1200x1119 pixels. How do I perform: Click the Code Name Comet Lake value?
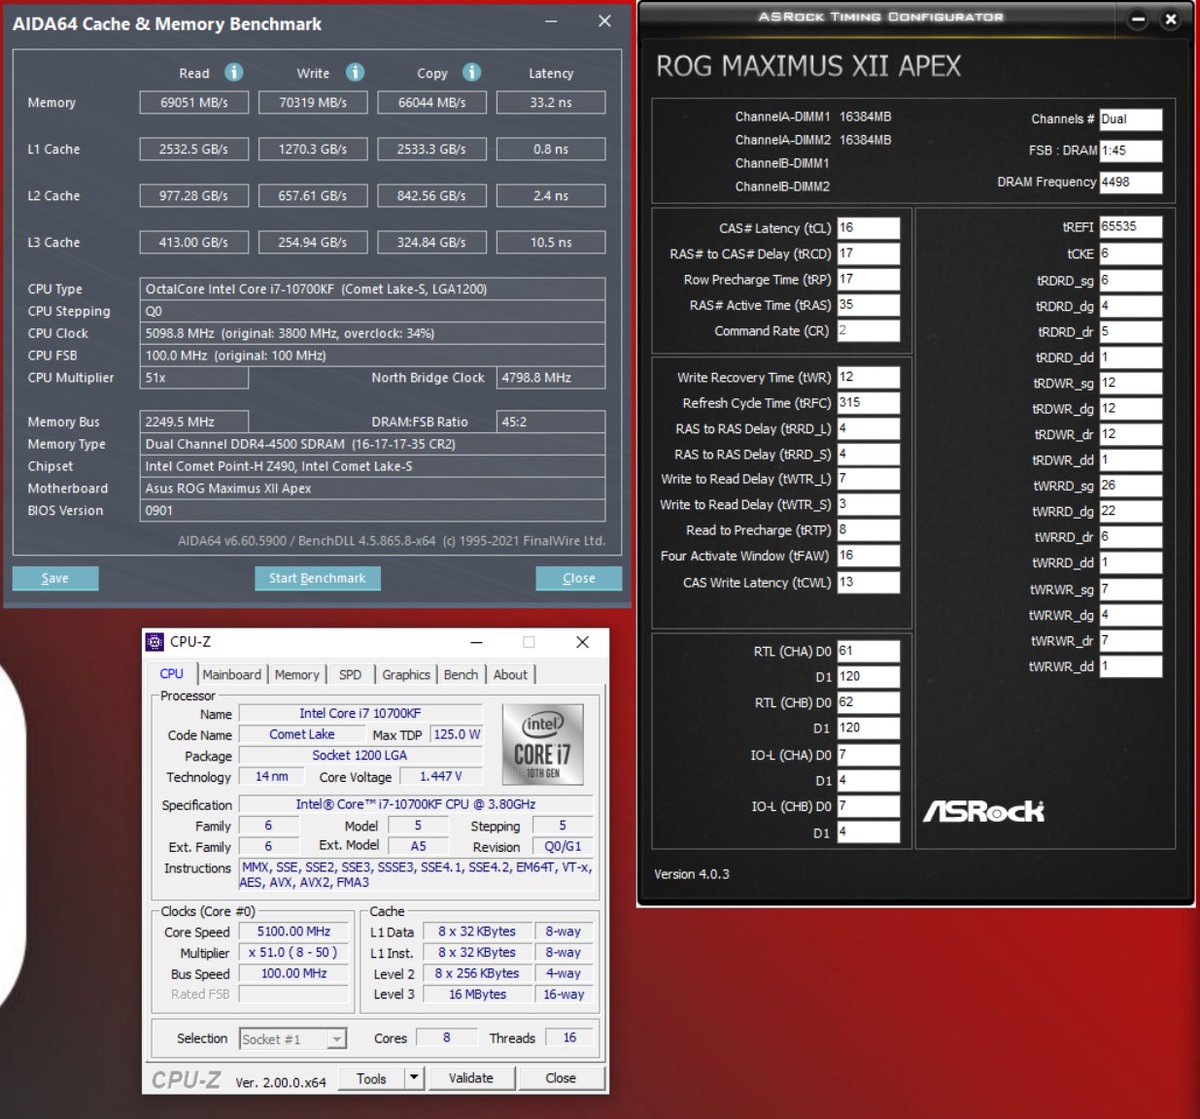tap(301, 734)
